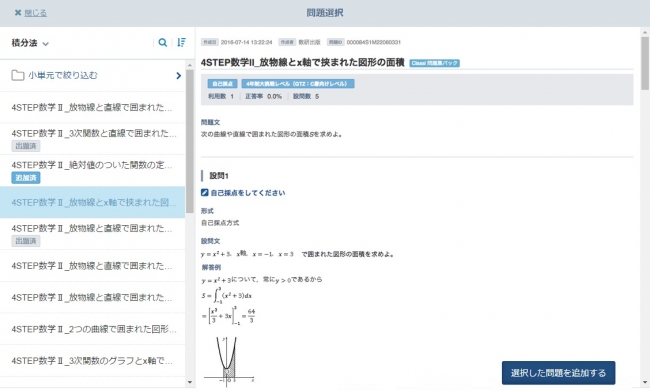Click the 閉じる link
The image size is (650, 391).
[35, 13]
